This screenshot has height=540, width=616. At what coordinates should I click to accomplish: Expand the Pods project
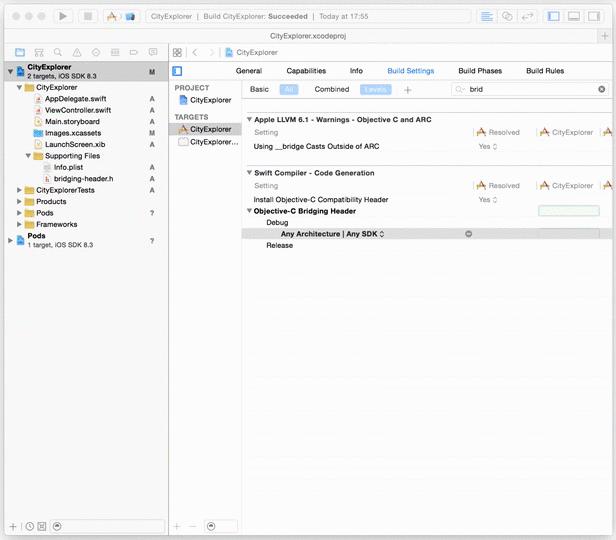click(x=10, y=240)
